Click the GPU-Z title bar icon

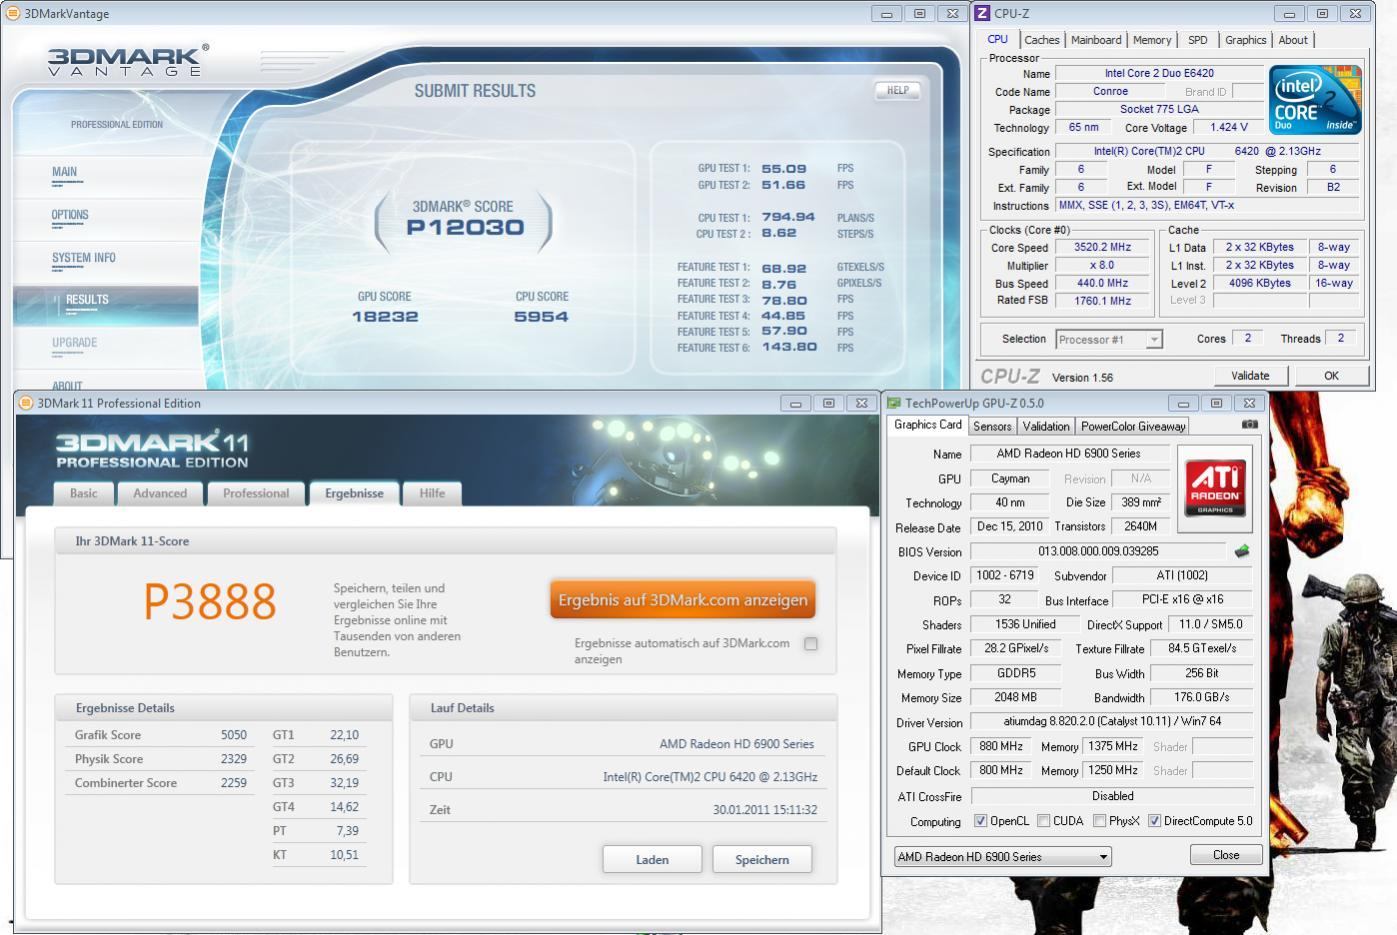click(x=893, y=403)
